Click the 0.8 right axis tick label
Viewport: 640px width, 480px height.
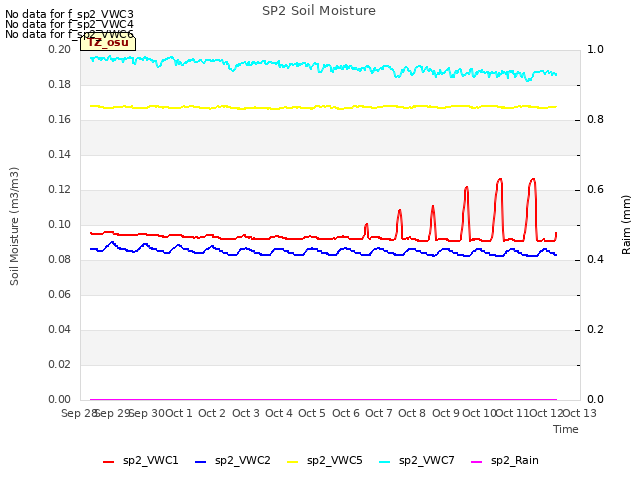point(595,120)
